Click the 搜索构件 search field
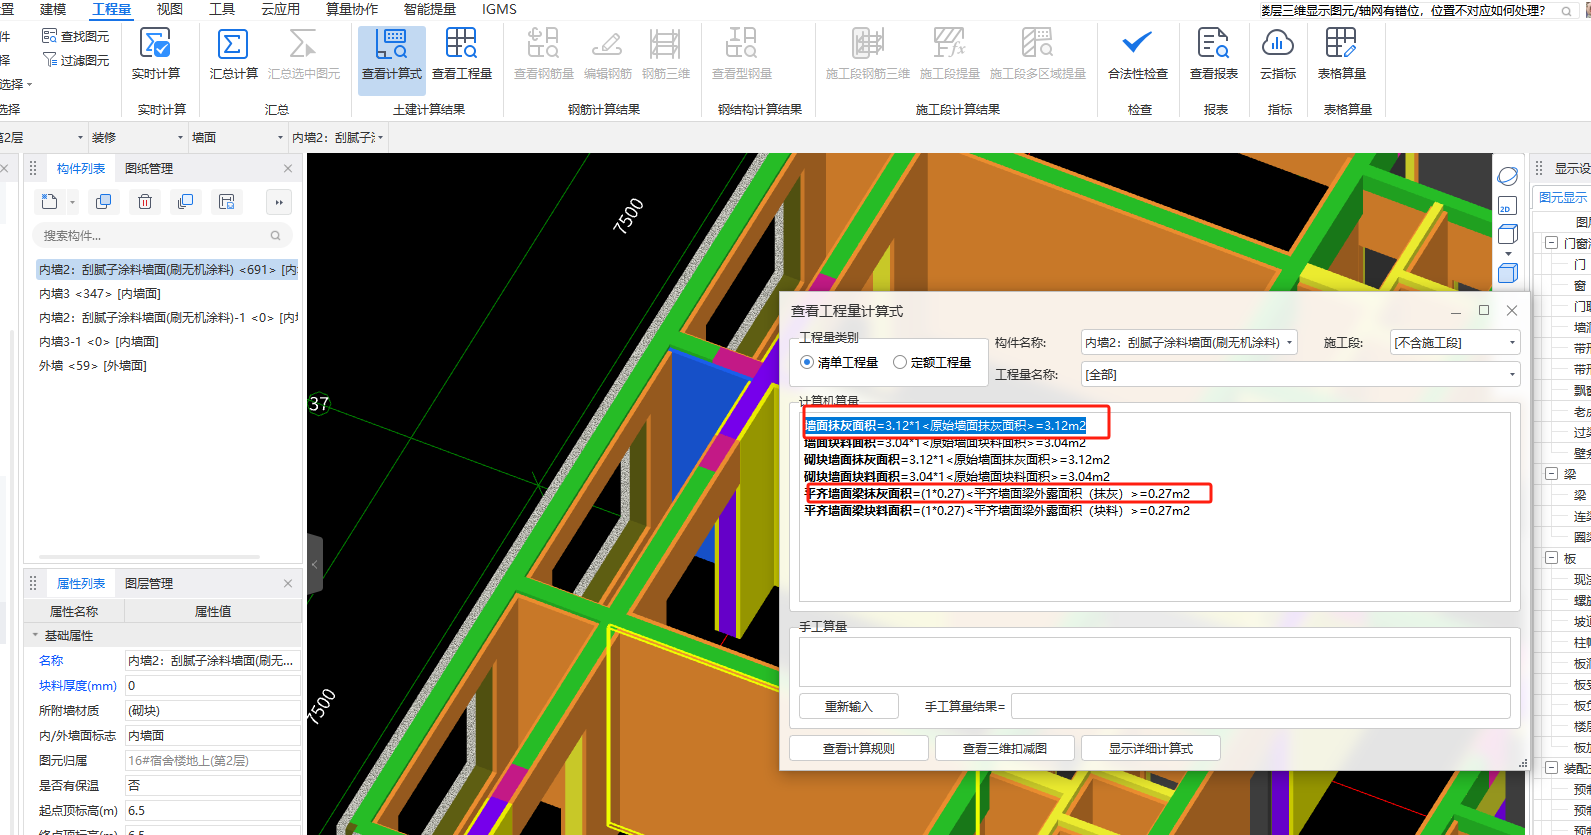The image size is (1591, 835). [150, 236]
